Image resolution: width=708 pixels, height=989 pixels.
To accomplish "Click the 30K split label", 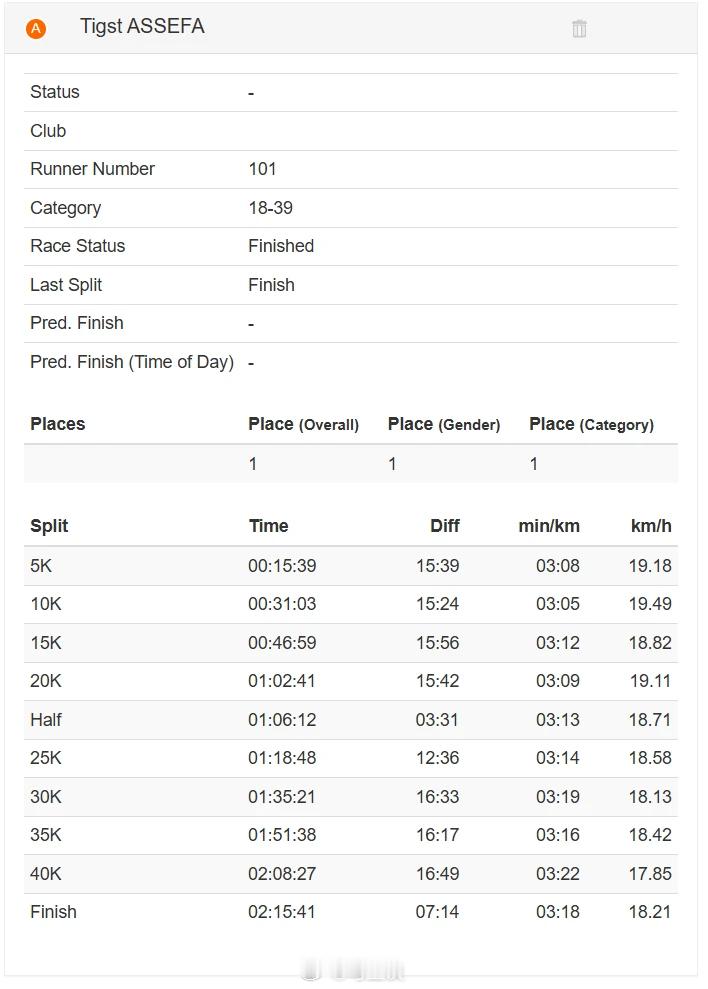I will pyautogui.click(x=46, y=797).
